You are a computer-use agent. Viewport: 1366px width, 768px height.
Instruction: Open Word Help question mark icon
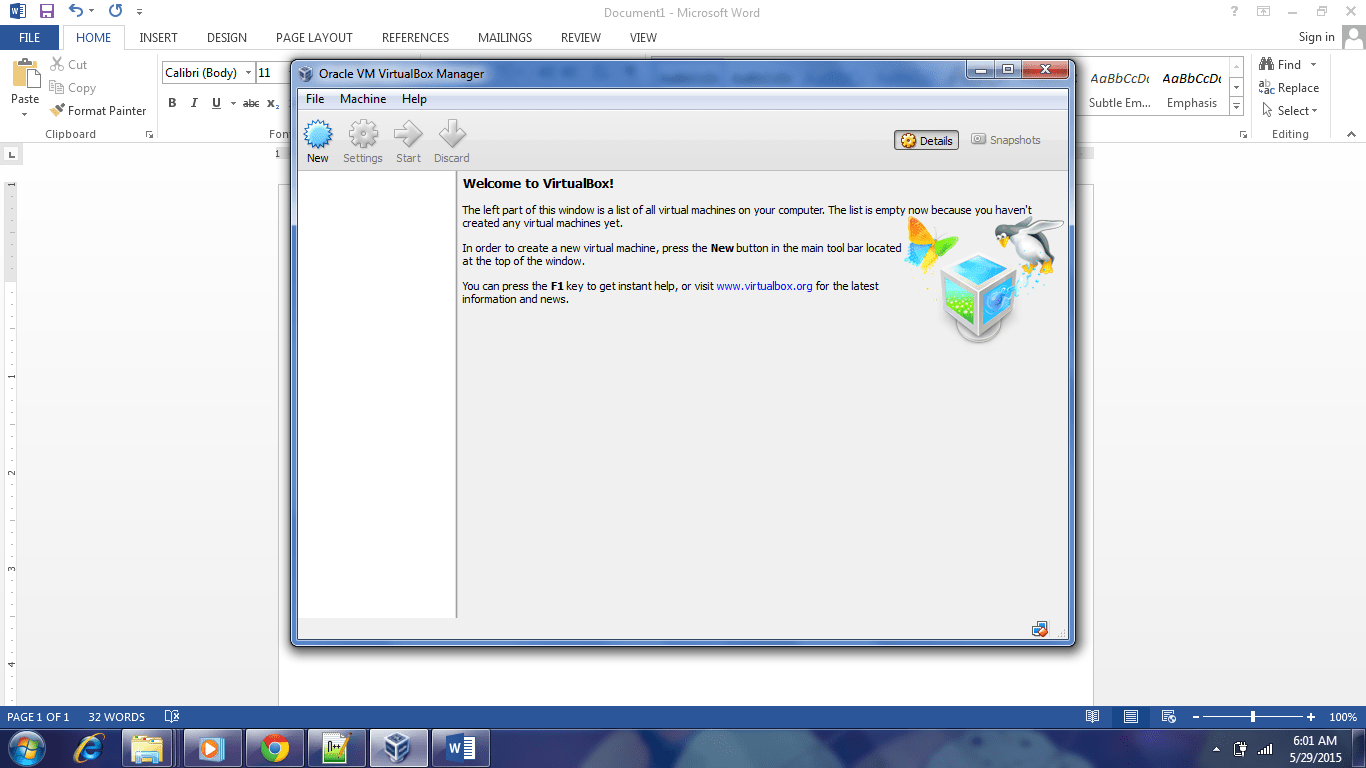(x=1235, y=12)
